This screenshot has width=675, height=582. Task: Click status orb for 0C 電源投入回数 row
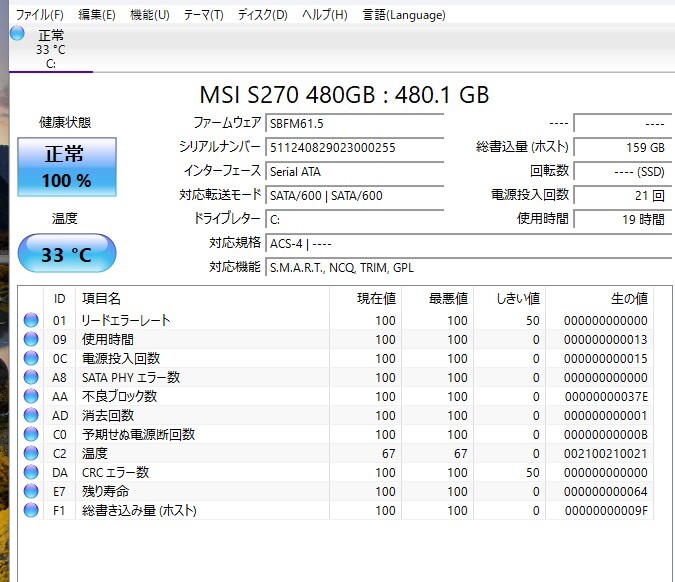pyautogui.click(x=31, y=358)
